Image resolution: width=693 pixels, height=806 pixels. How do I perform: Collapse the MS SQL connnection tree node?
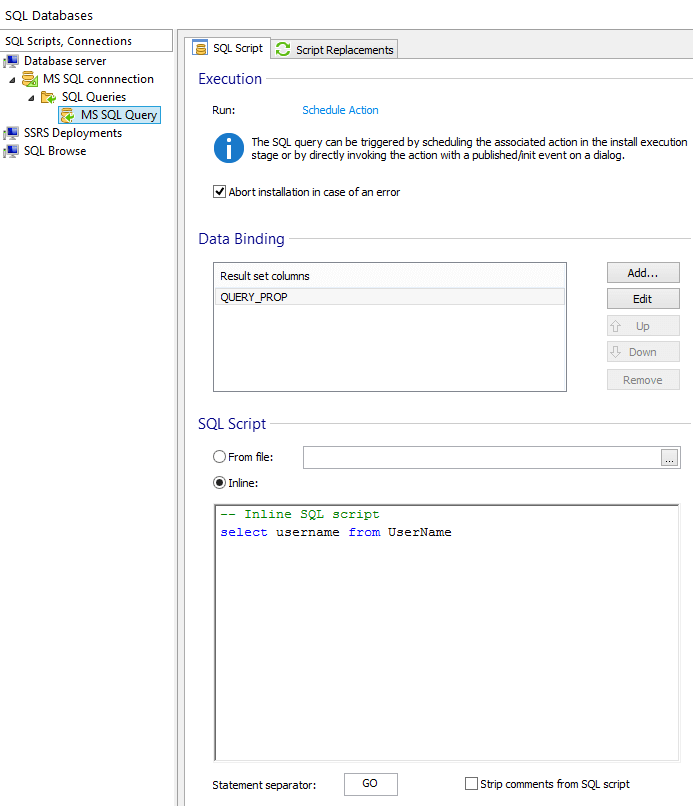tap(12, 80)
